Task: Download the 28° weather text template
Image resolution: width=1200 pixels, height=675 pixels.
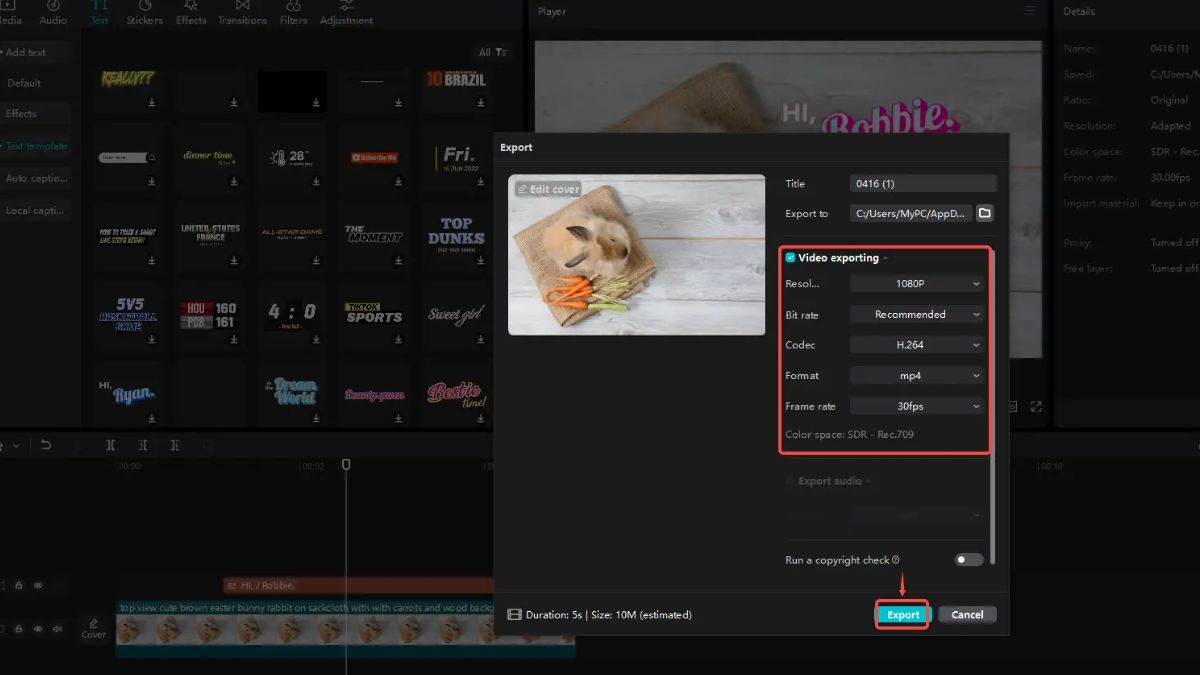Action: (316, 181)
